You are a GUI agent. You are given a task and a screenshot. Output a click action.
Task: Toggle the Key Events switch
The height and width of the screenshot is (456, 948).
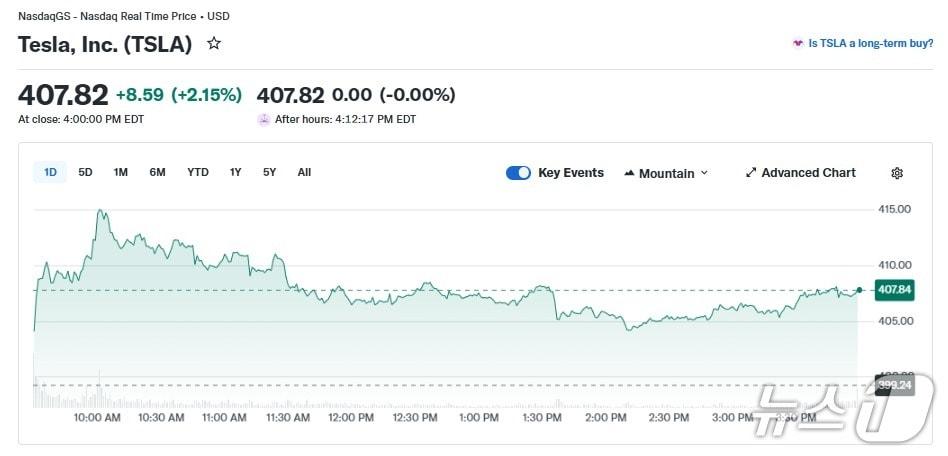(518, 173)
